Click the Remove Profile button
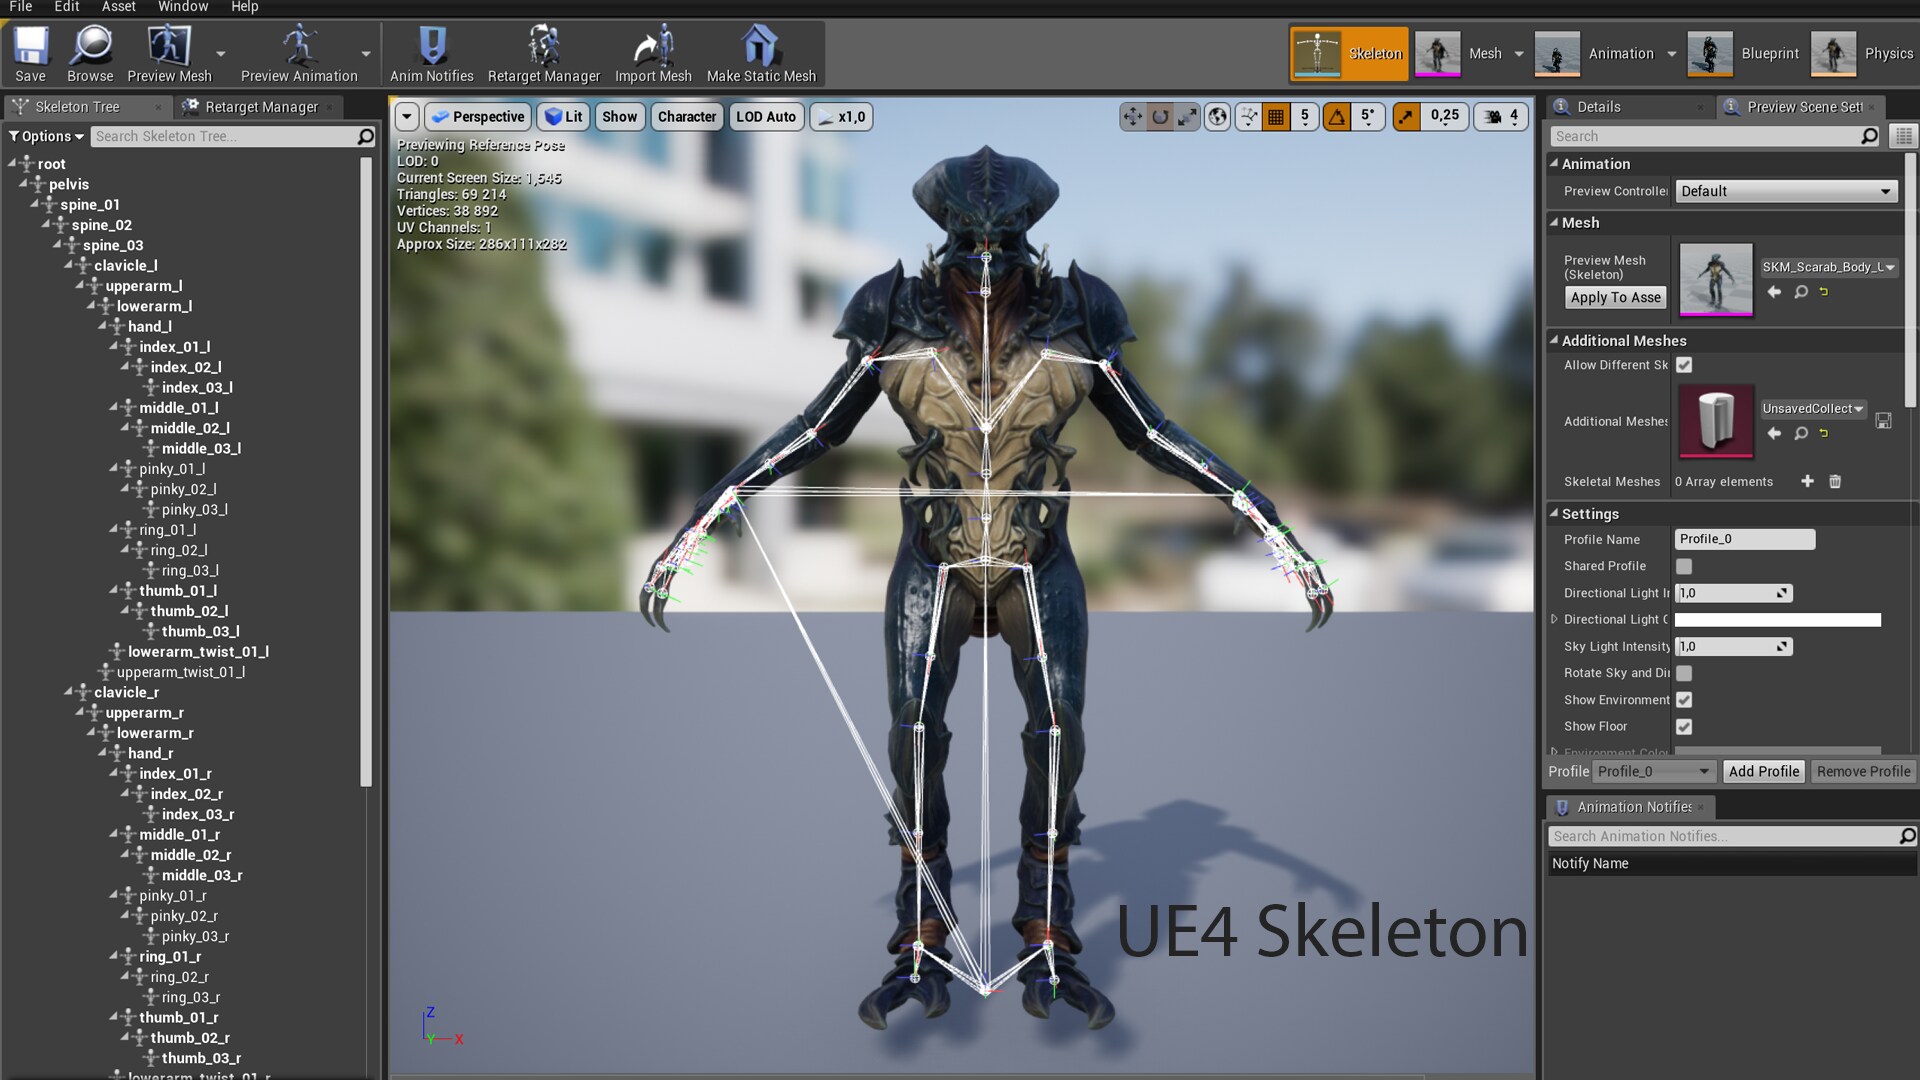This screenshot has height=1080, width=1920. tap(1863, 771)
